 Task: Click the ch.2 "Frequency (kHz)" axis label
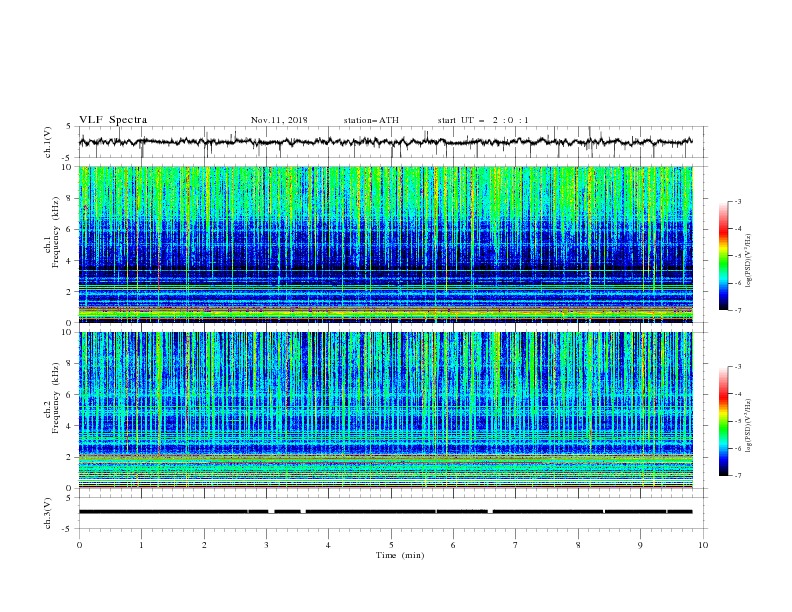pyautogui.click(x=56, y=398)
